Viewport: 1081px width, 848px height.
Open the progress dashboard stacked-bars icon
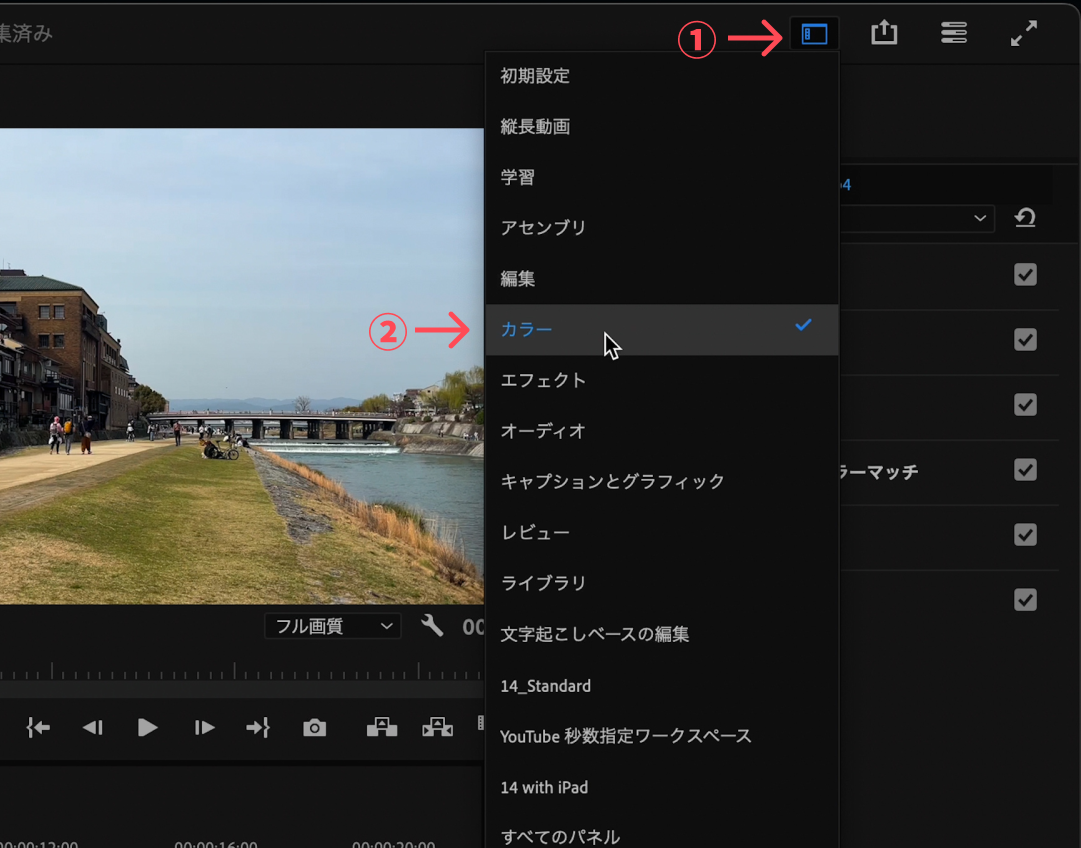point(953,32)
